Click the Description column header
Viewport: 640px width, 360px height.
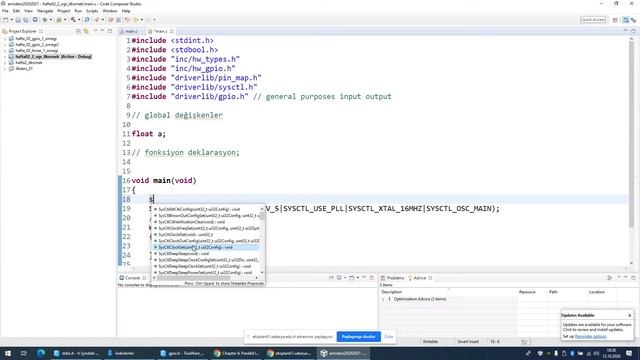449,292
